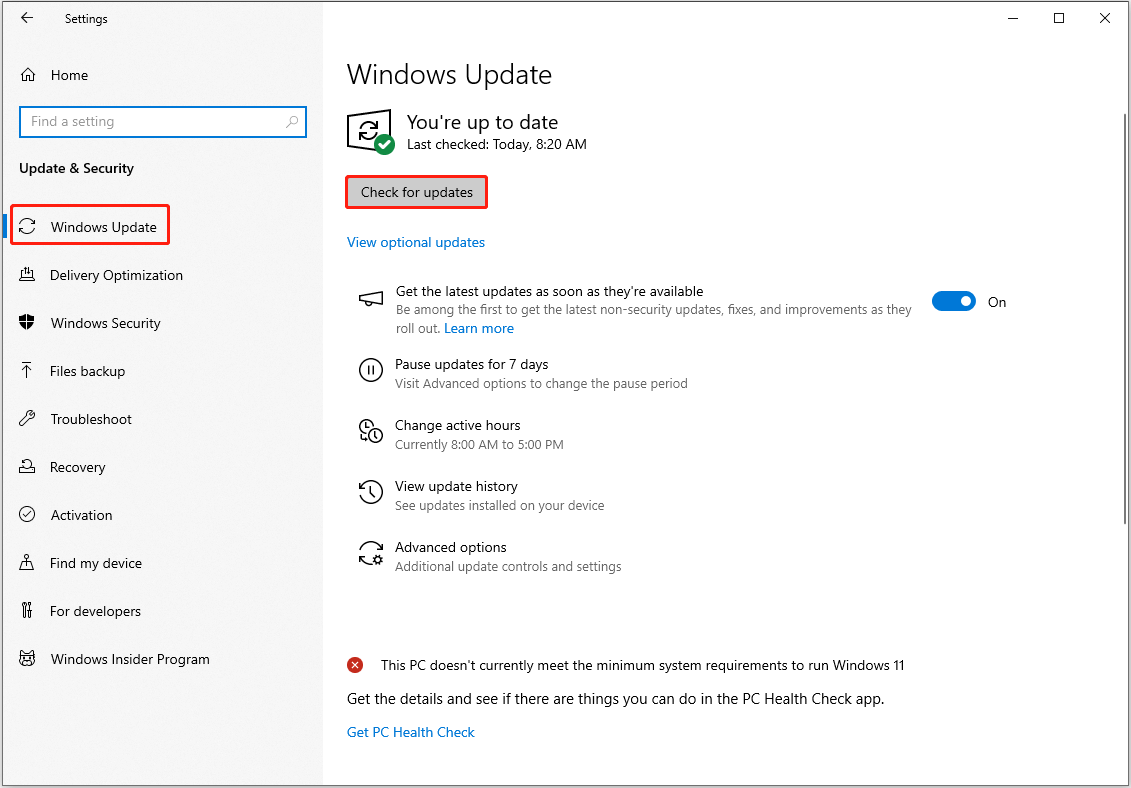The width and height of the screenshot is (1131, 788).
Task: Click the Delivery Optimization icon
Action: point(27,275)
